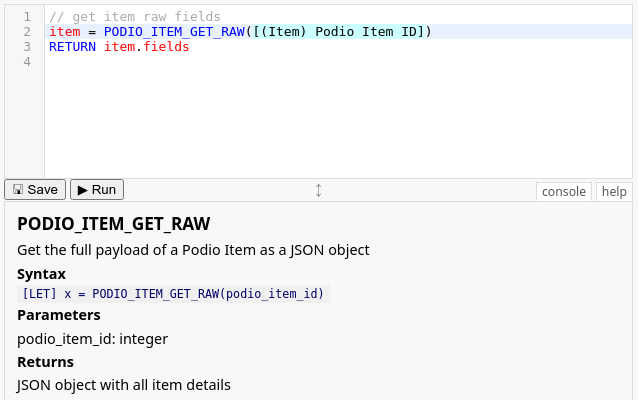Place cursor on empty line 4
Screen dimensions: 638x400
point(200,62)
